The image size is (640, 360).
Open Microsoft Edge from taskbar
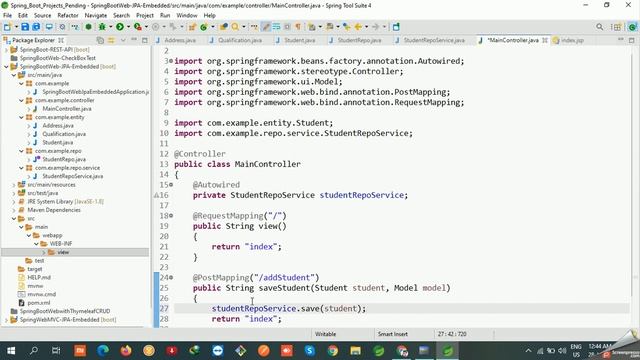tap(103, 351)
